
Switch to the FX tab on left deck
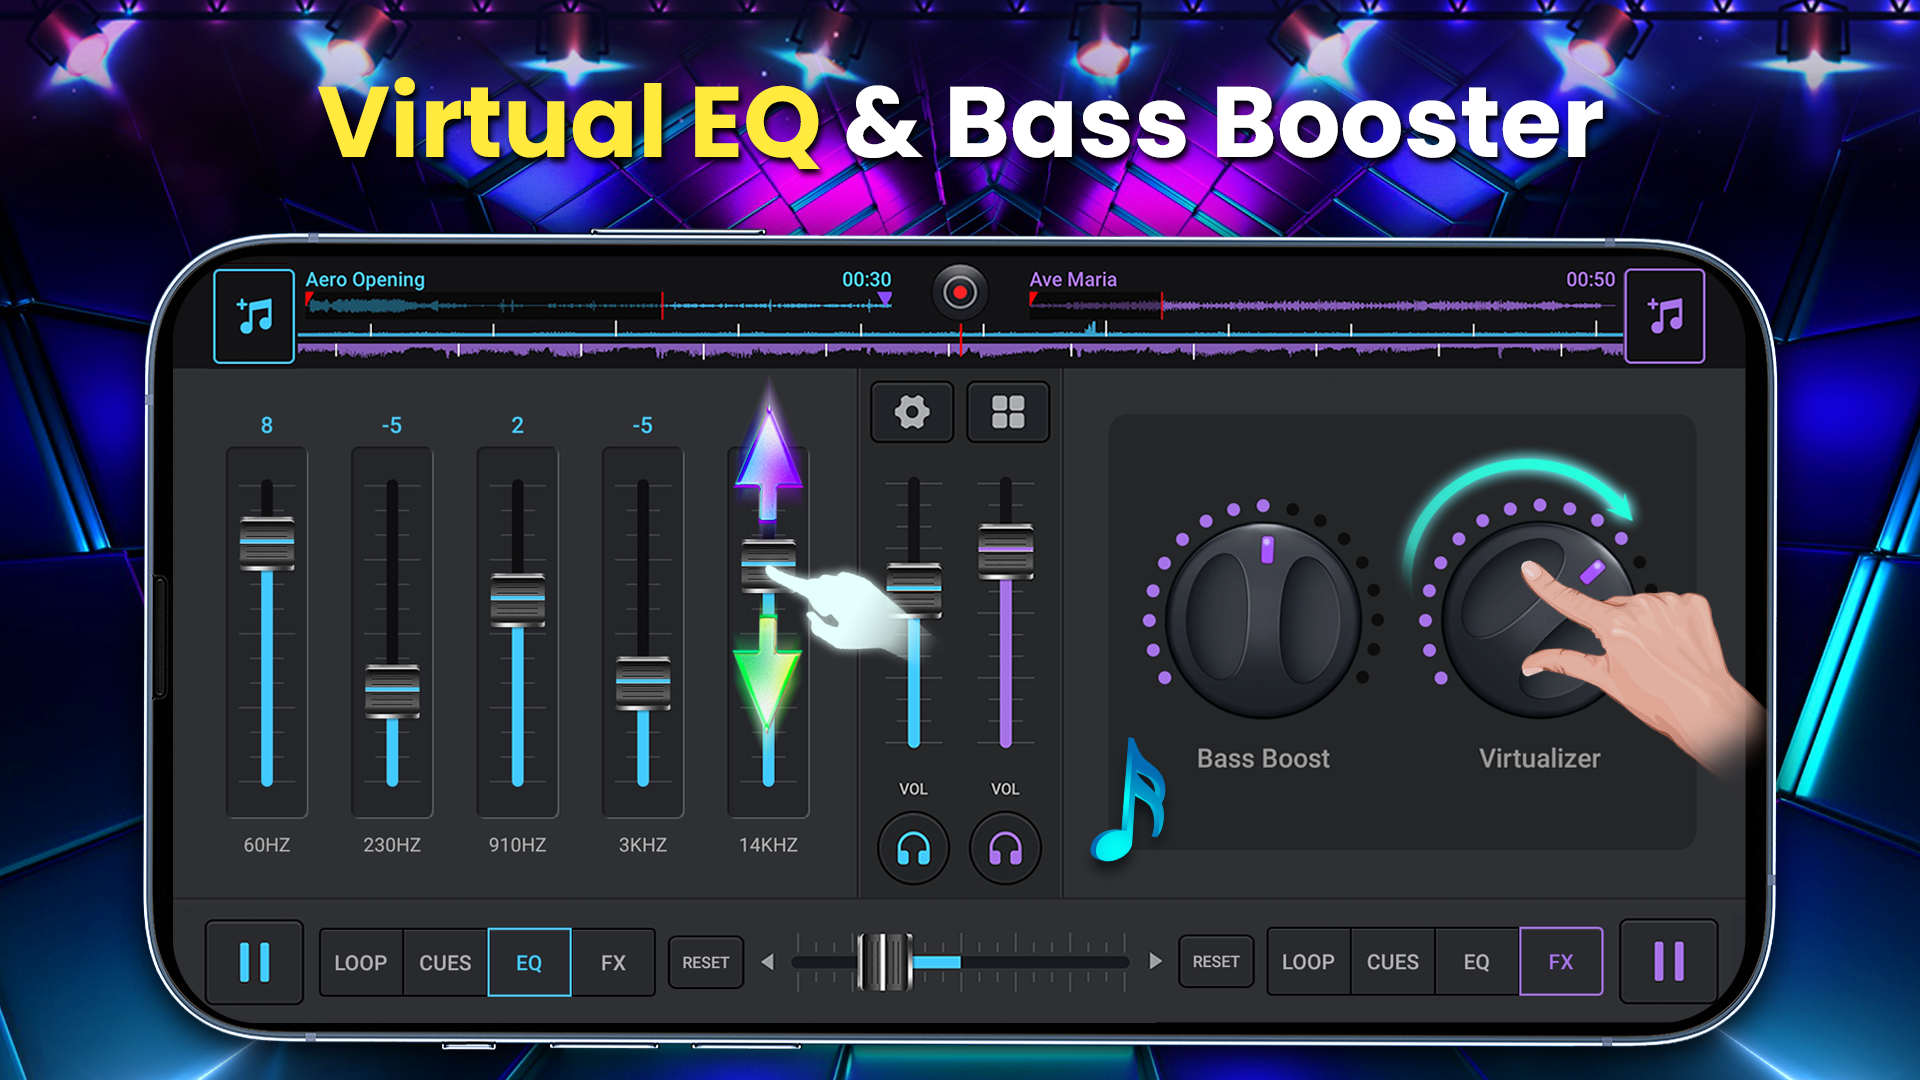coord(613,962)
